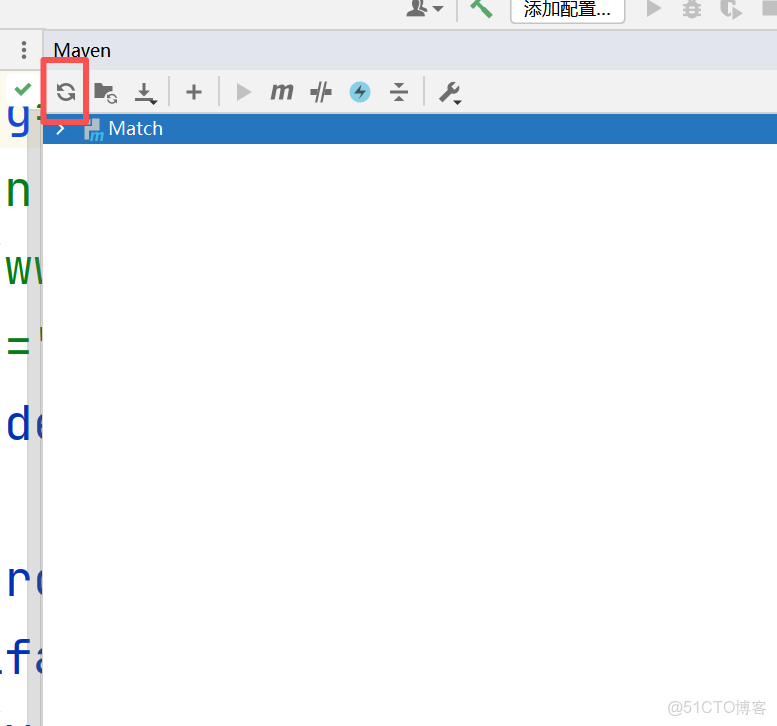
Task: Open the 添加配置 run configuration button
Action: coord(567,9)
